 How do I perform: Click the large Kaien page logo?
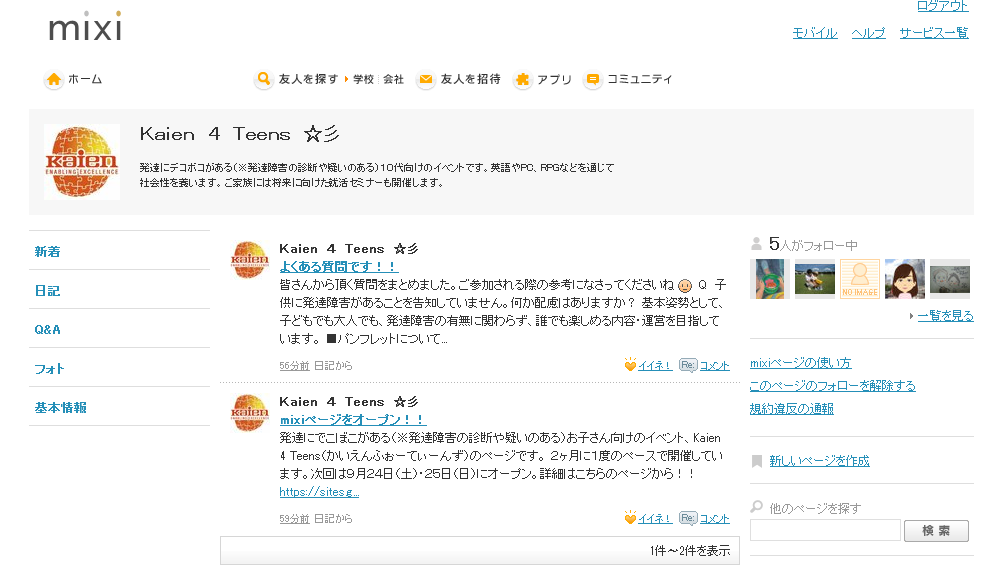(x=82, y=162)
